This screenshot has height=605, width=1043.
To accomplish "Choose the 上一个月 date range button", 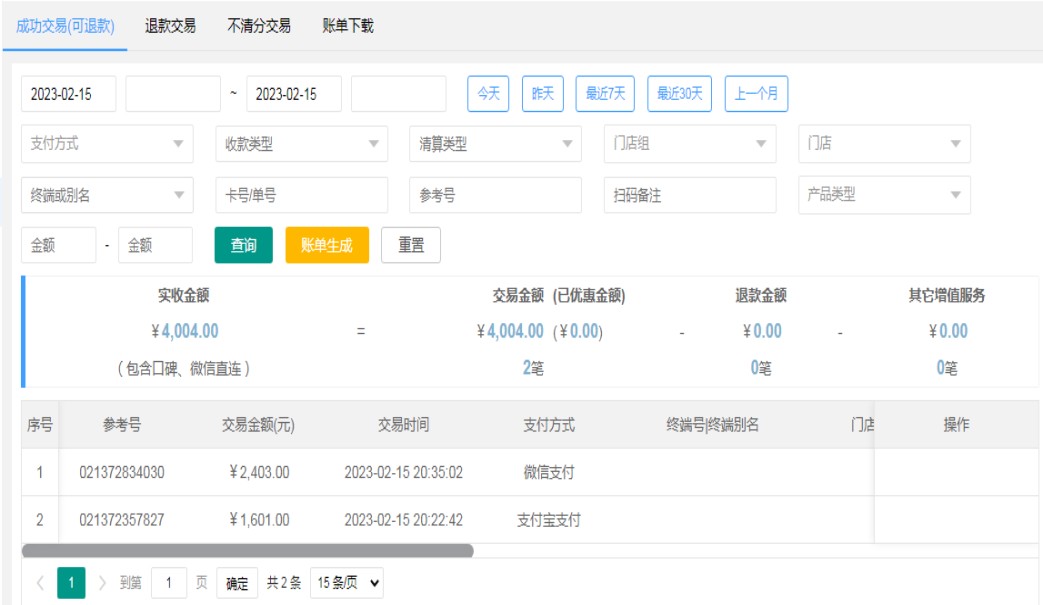I will coord(756,94).
